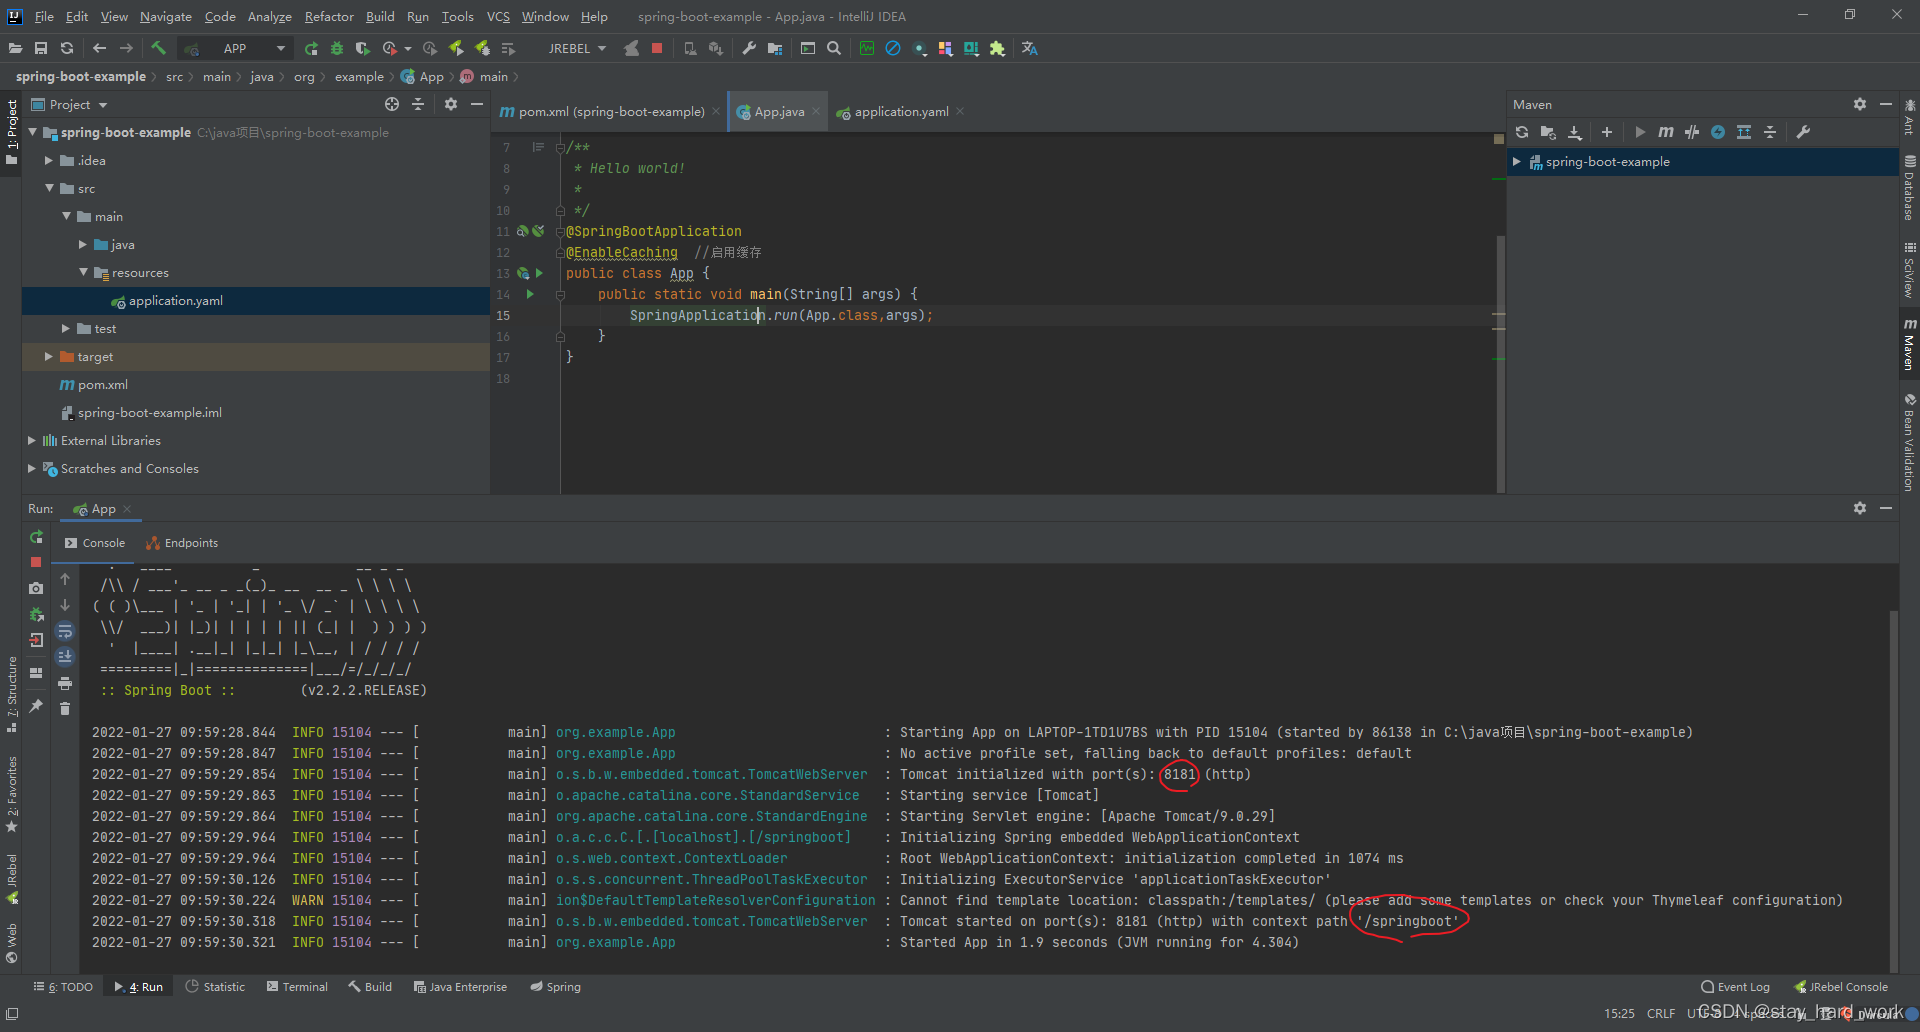Collapse all in the Maven tool window
Image resolution: width=1920 pixels, height=1032 pixels.
tap(1770, 132)
